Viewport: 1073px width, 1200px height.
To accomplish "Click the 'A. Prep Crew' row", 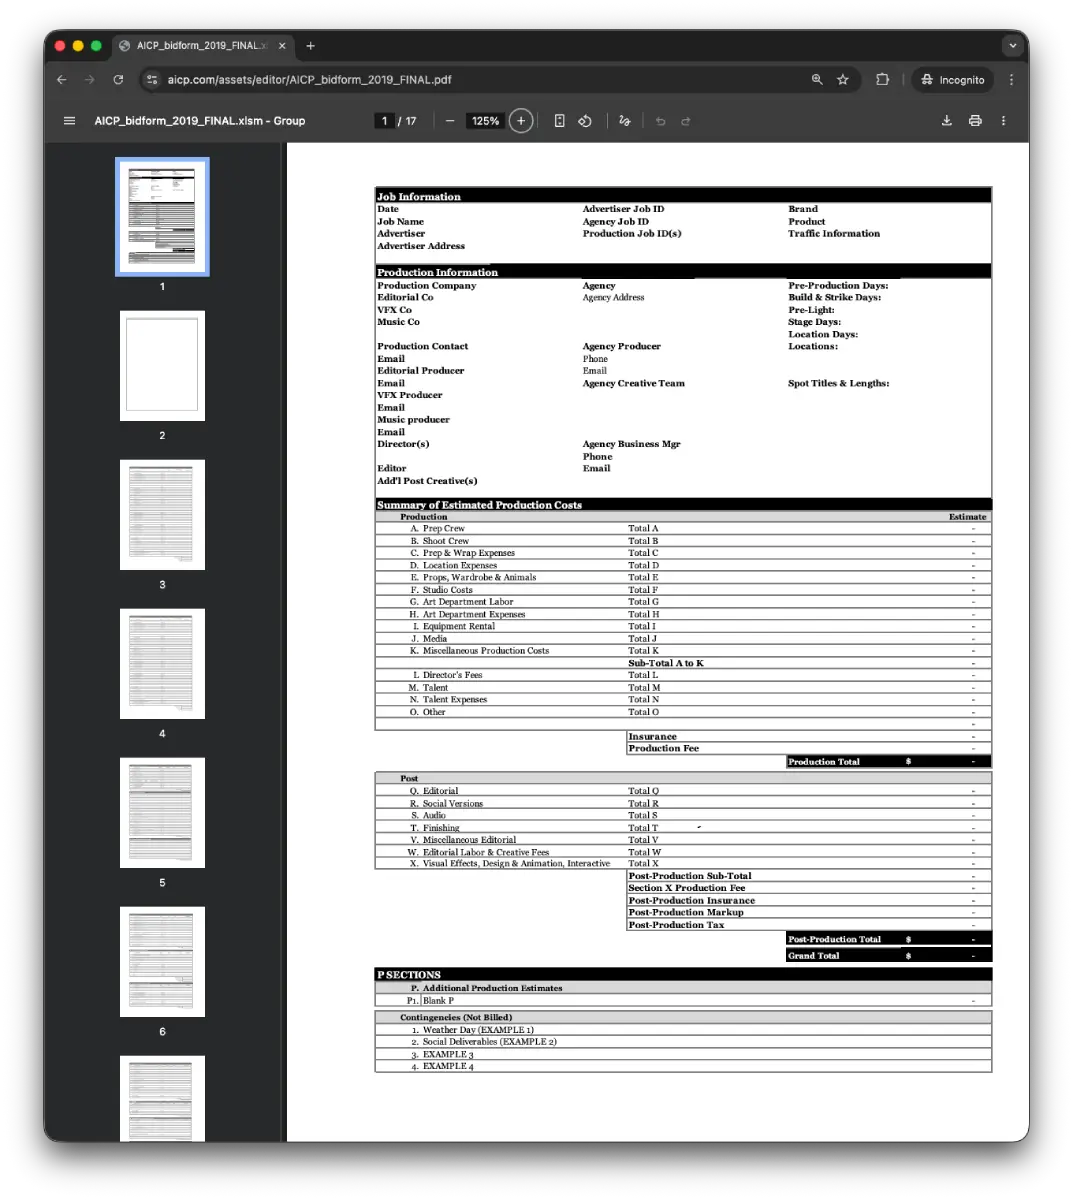I will tap(683, 529).
